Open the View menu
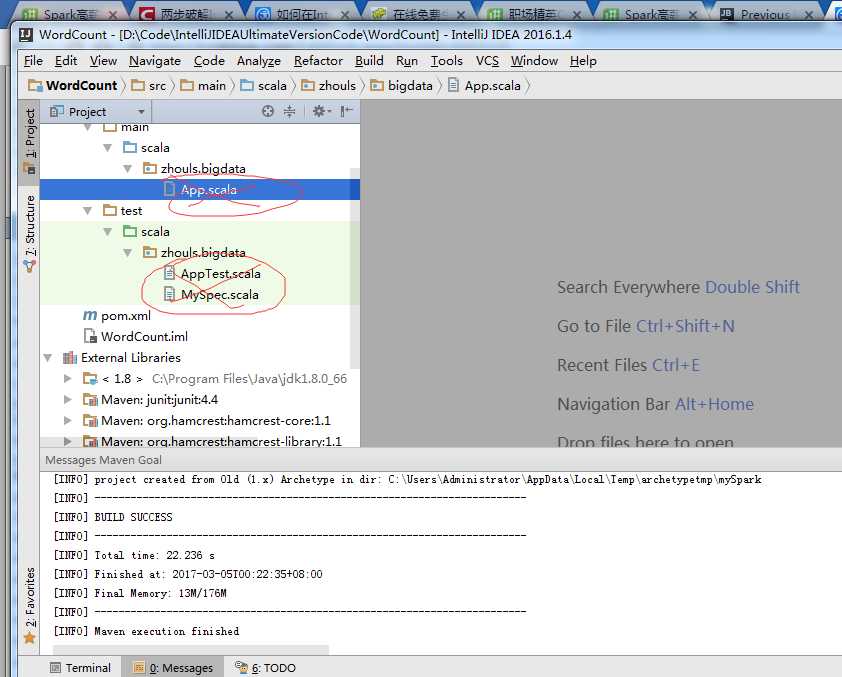Viewport: 842px width, 677px height. (x=103, y=61)
